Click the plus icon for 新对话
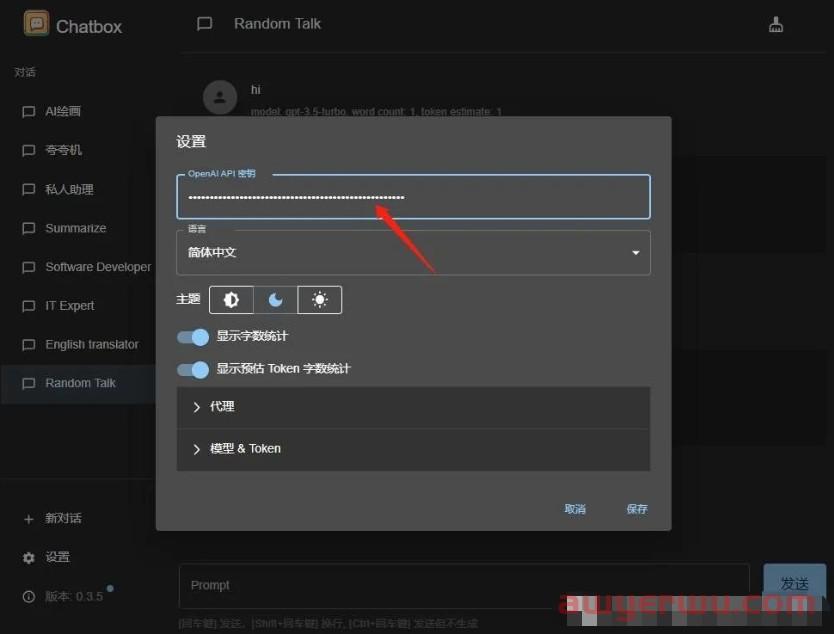834x634 pixels. click(x=29, y=519)
